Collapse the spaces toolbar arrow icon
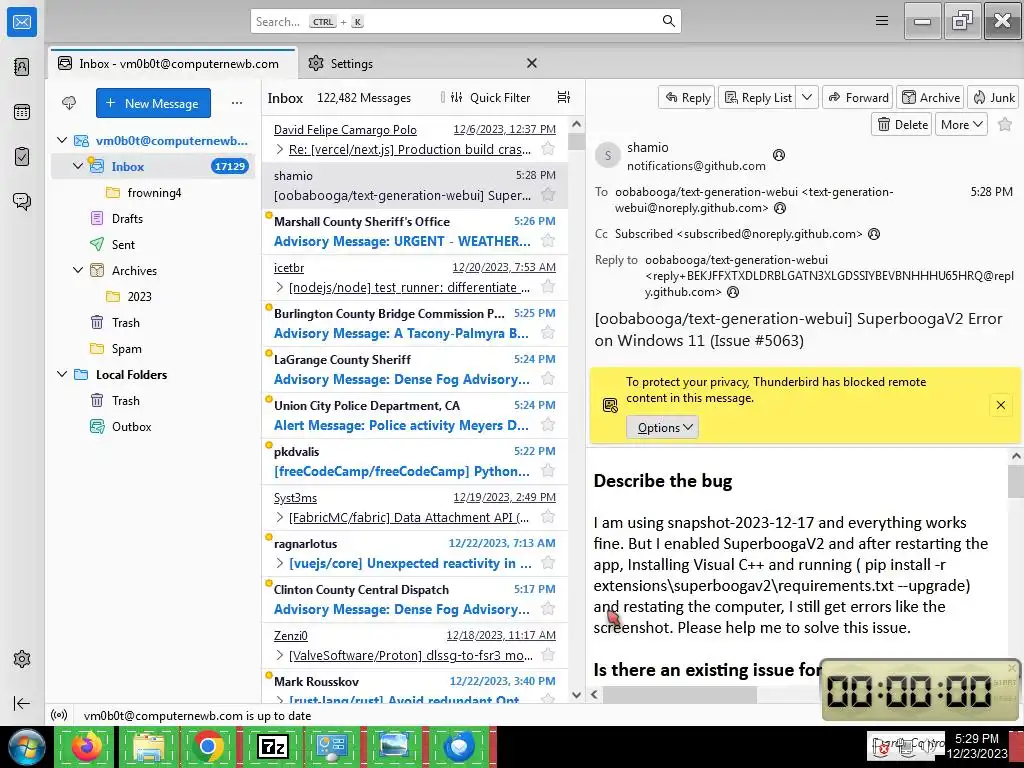 click(x=22, y=703)
